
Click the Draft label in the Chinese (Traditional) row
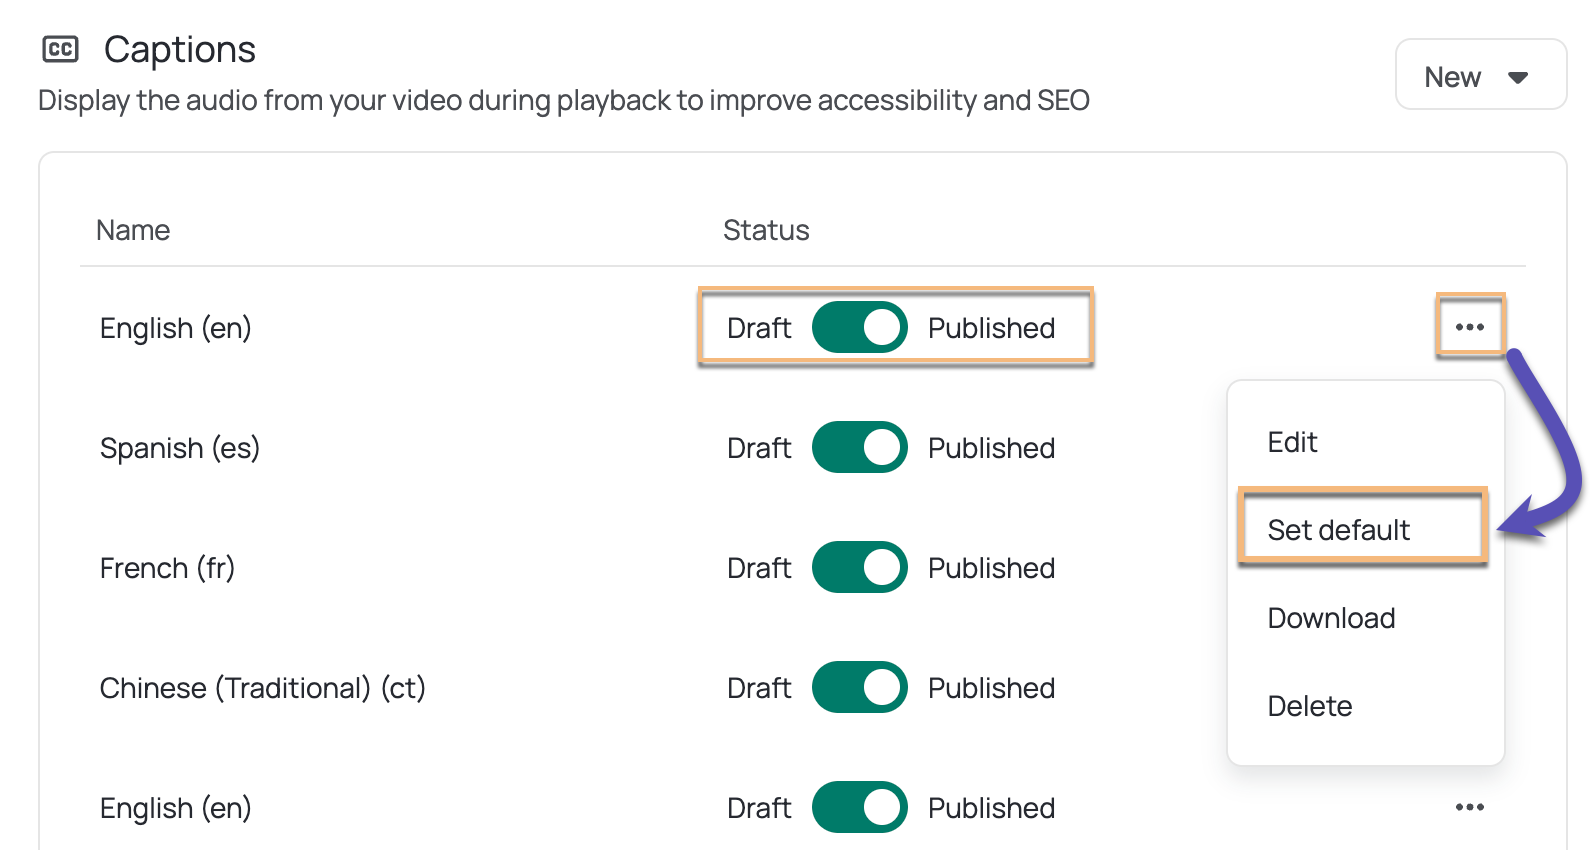(759, 688)
